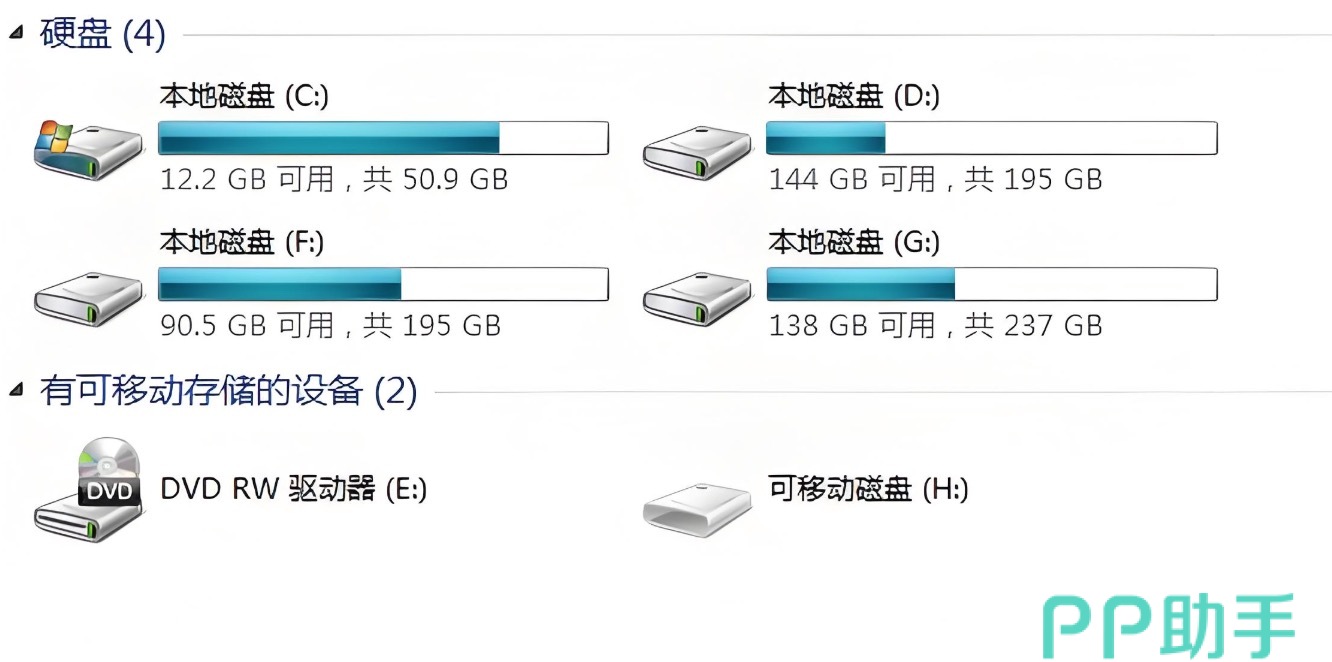Screen dimensions: 1332x662
Task: Click the PP助手 watermark logo
Action: [1169, 625]
